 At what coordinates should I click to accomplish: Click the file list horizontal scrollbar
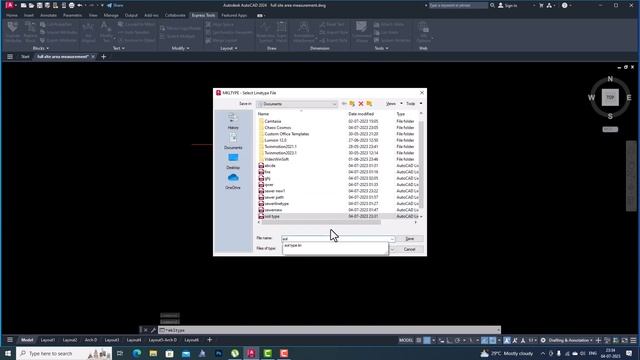pyautogui.click(x=321, y=222)
